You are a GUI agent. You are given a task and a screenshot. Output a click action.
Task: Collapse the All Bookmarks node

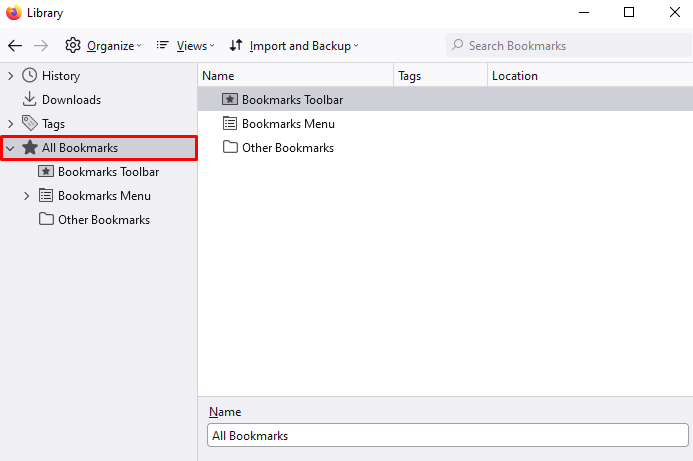click(10, 148)
